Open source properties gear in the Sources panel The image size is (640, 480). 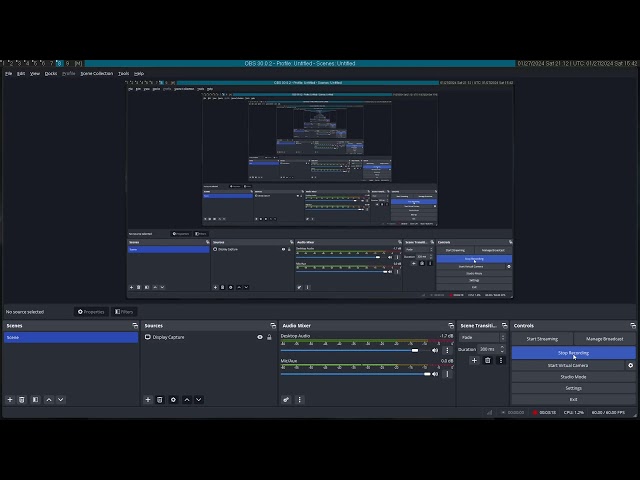(173, 400)
